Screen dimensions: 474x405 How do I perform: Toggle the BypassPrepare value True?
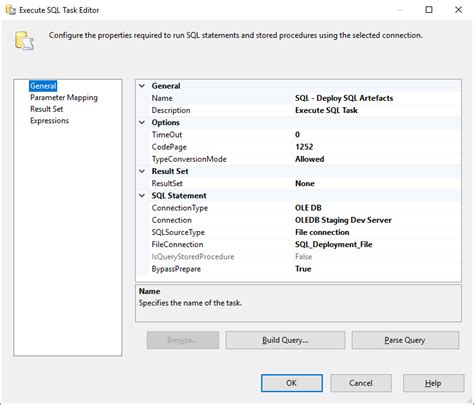point(303,269)
